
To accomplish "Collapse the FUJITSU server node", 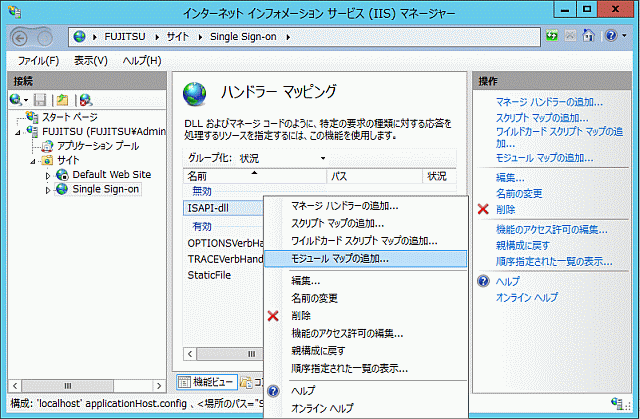I will tap(18, 133).
